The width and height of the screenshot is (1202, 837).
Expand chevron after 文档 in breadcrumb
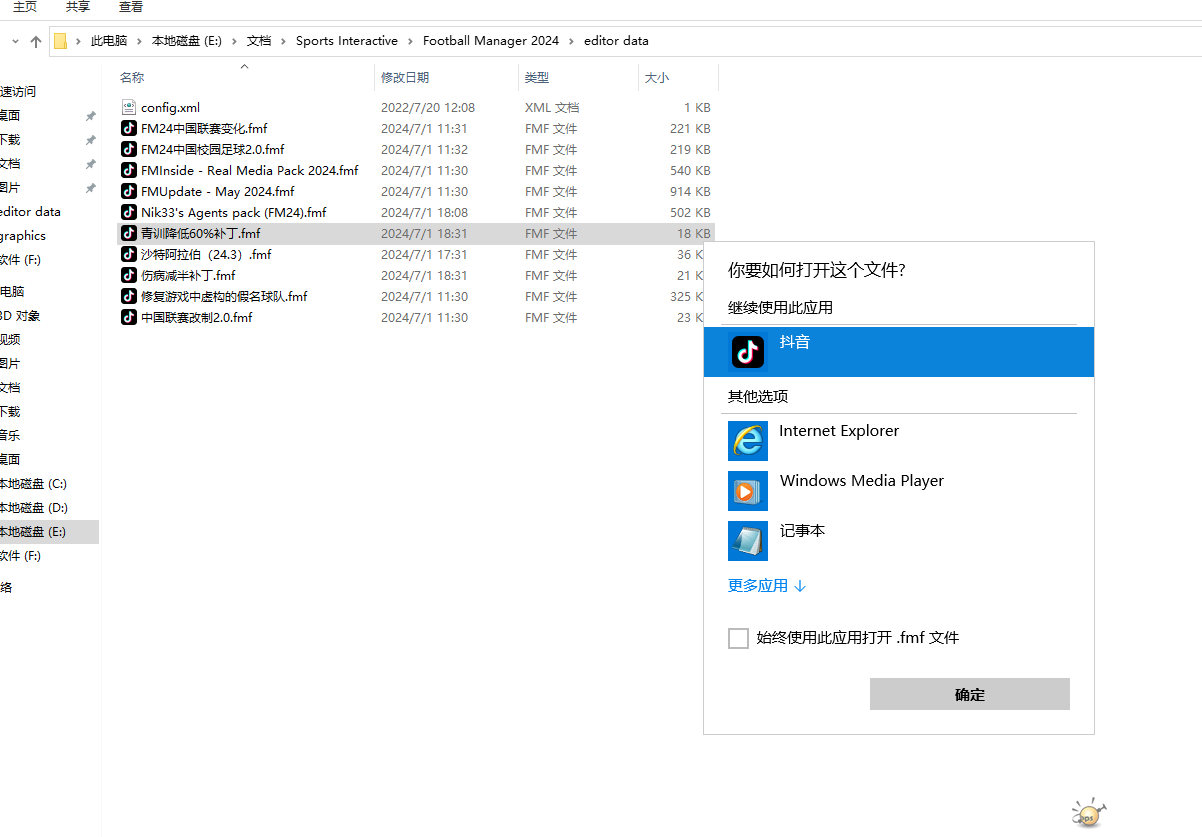tap(283, 41)
